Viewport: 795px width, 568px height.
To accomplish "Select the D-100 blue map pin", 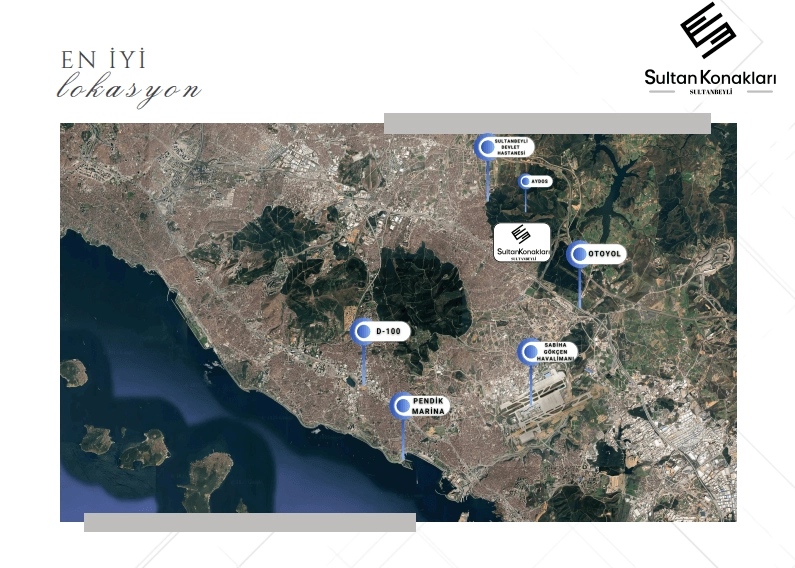I will (362, 331).
